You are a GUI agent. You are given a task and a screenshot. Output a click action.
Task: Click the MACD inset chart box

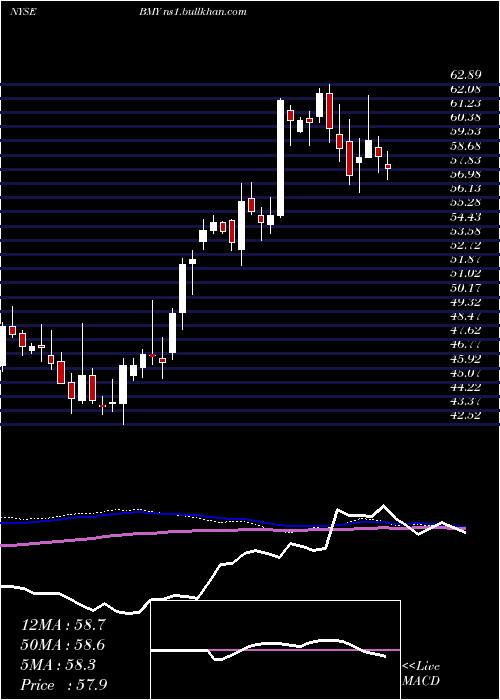click(x=276, y=650)
